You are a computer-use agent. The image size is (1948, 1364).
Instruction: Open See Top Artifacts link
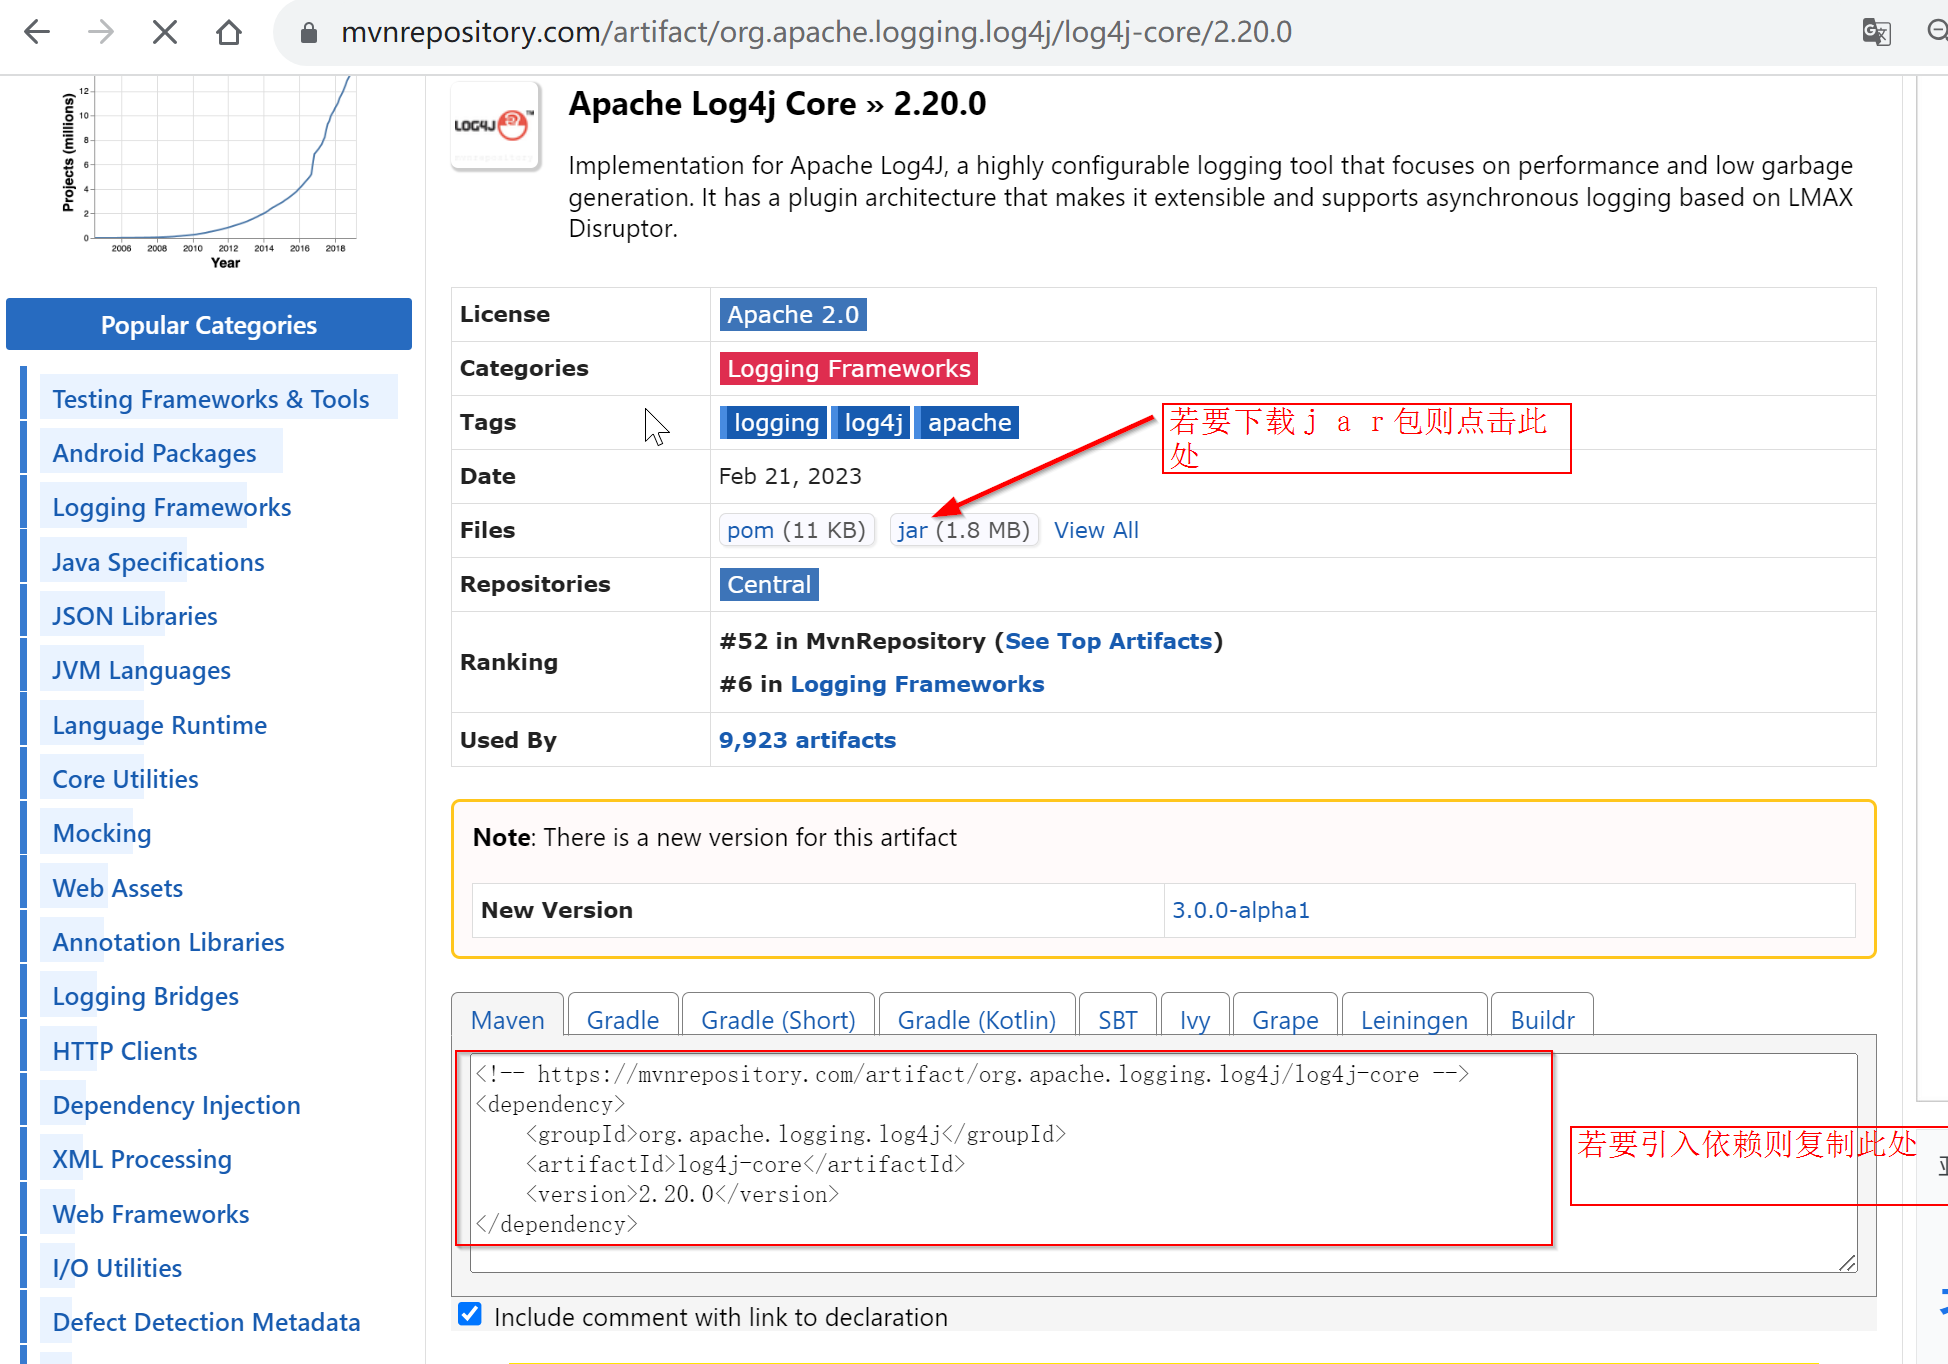[x=1108, y=641]
